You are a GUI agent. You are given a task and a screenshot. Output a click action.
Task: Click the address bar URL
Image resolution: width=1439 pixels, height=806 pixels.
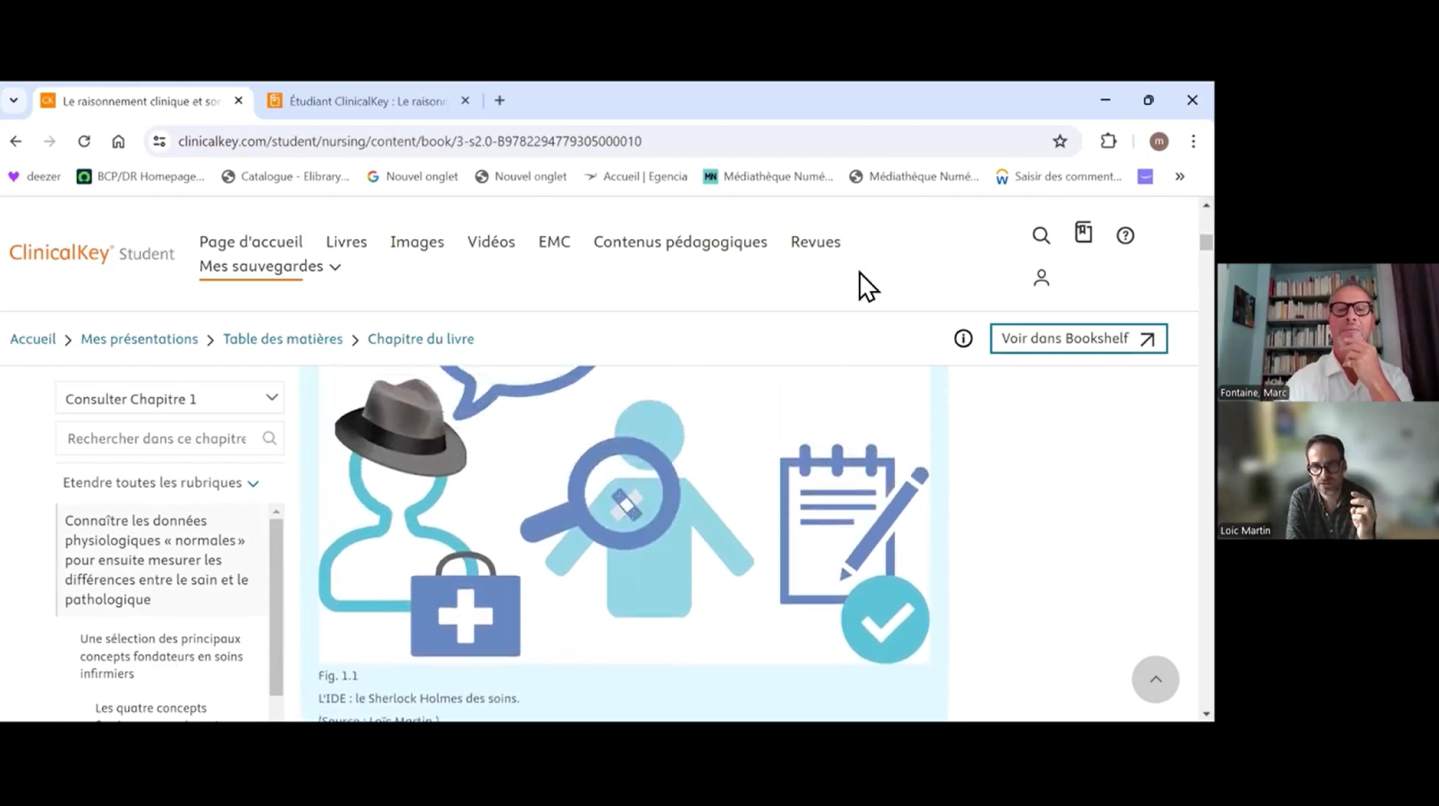[410, 141]
